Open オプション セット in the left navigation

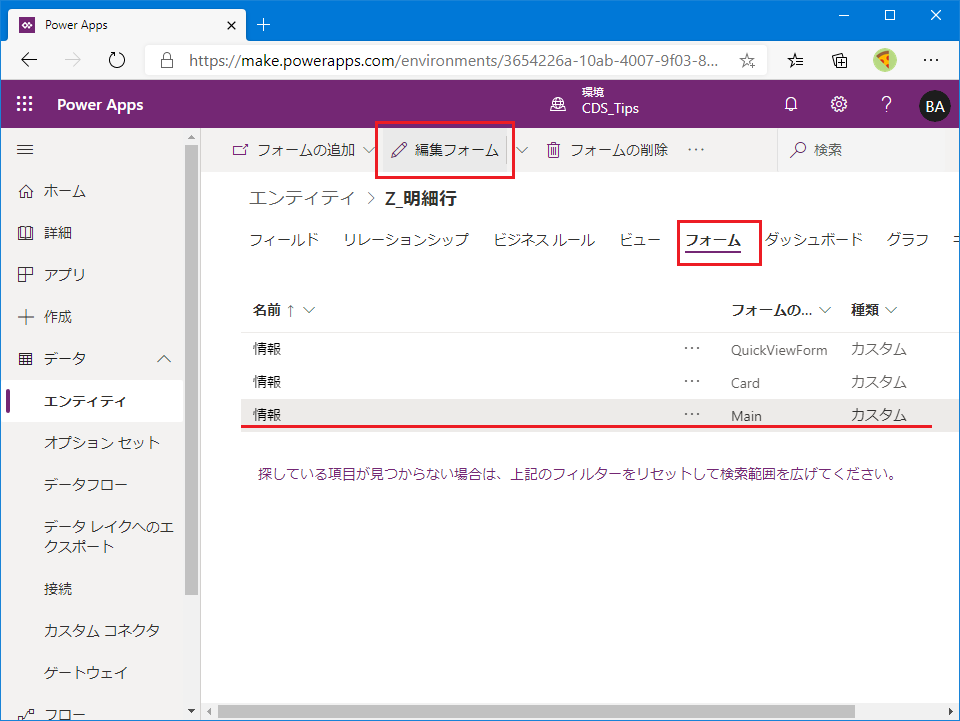click(102, 443)
